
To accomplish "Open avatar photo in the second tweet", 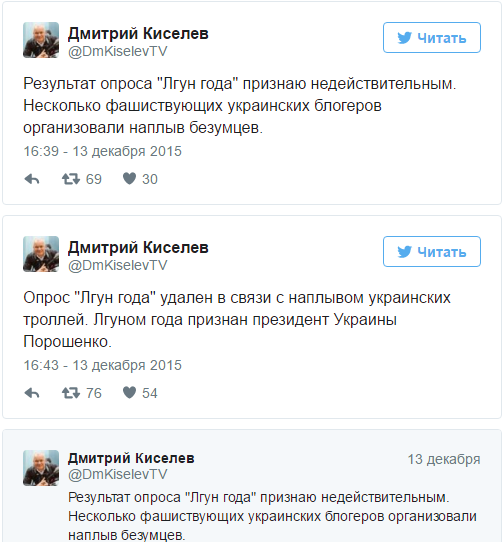I will (x=41, y=254).
